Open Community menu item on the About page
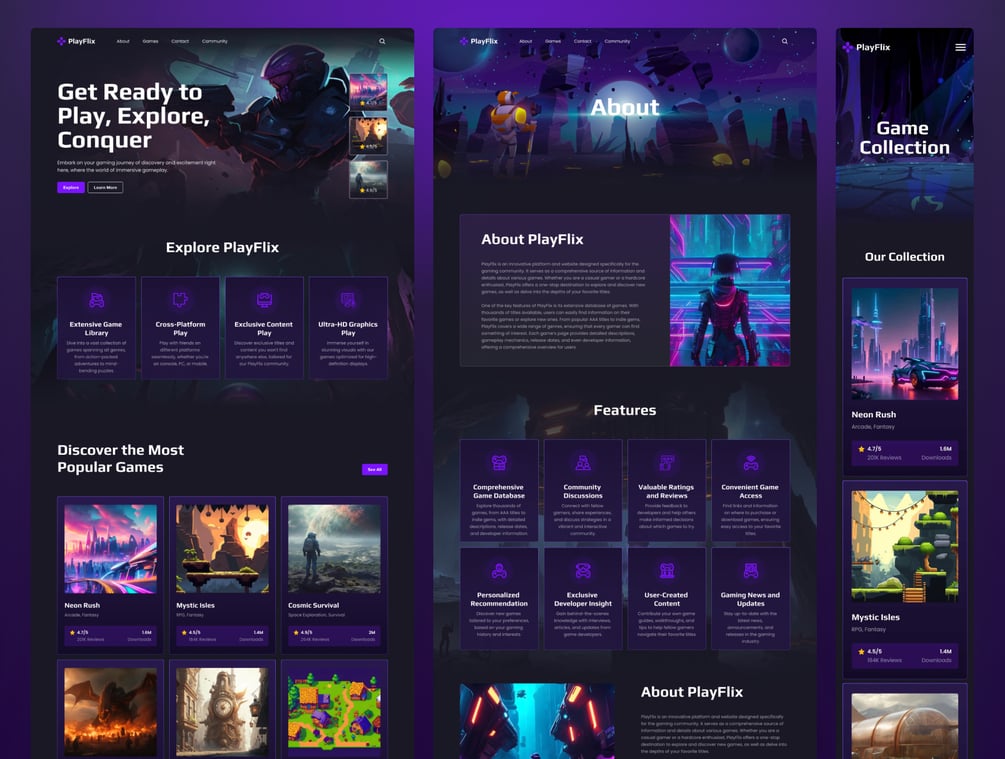This screenshot has height=759, width=1005. pyautogui.click(x=617, y=41)
